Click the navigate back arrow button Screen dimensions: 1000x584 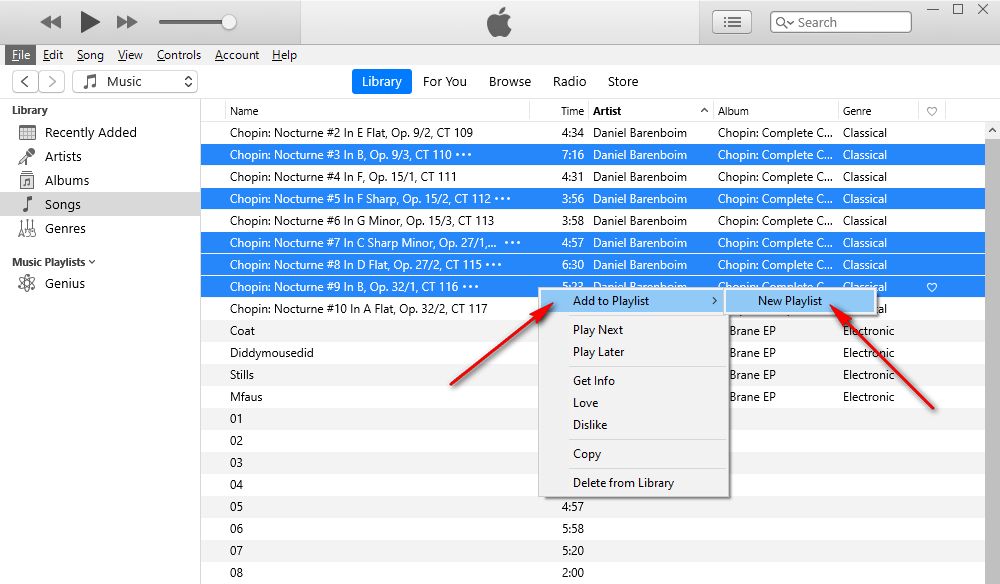tap(25, 82)
